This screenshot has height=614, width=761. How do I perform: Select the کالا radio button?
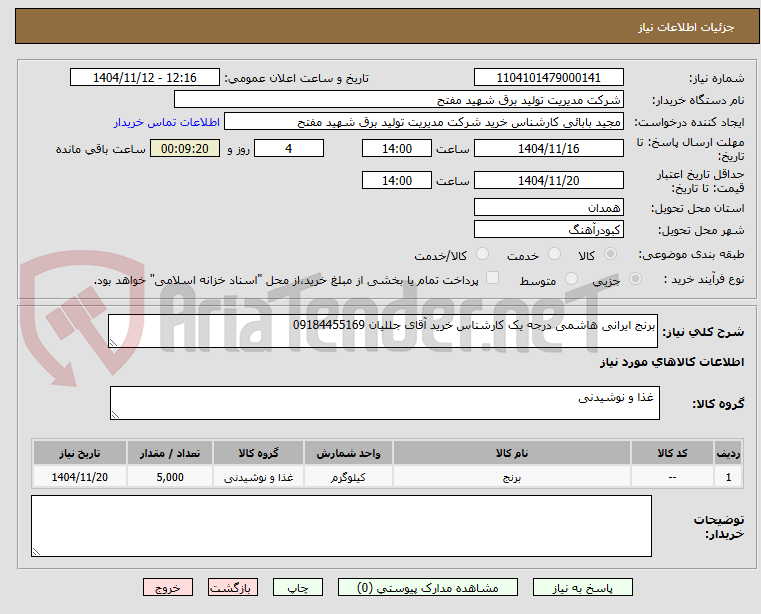coord(611,254)
